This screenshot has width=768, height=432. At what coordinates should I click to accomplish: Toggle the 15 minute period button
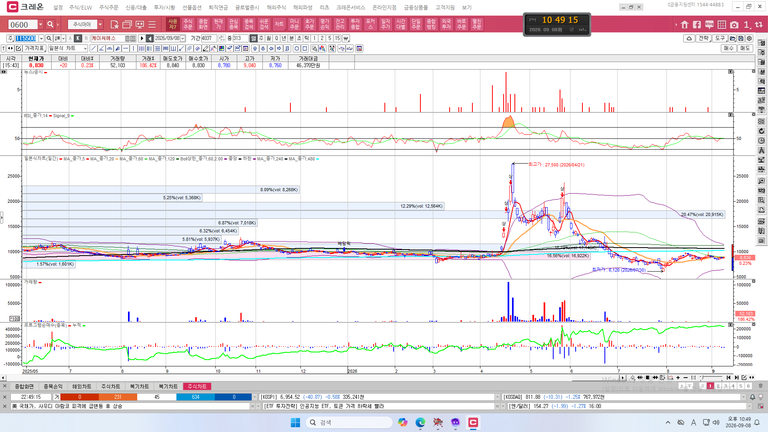point(338,38)
